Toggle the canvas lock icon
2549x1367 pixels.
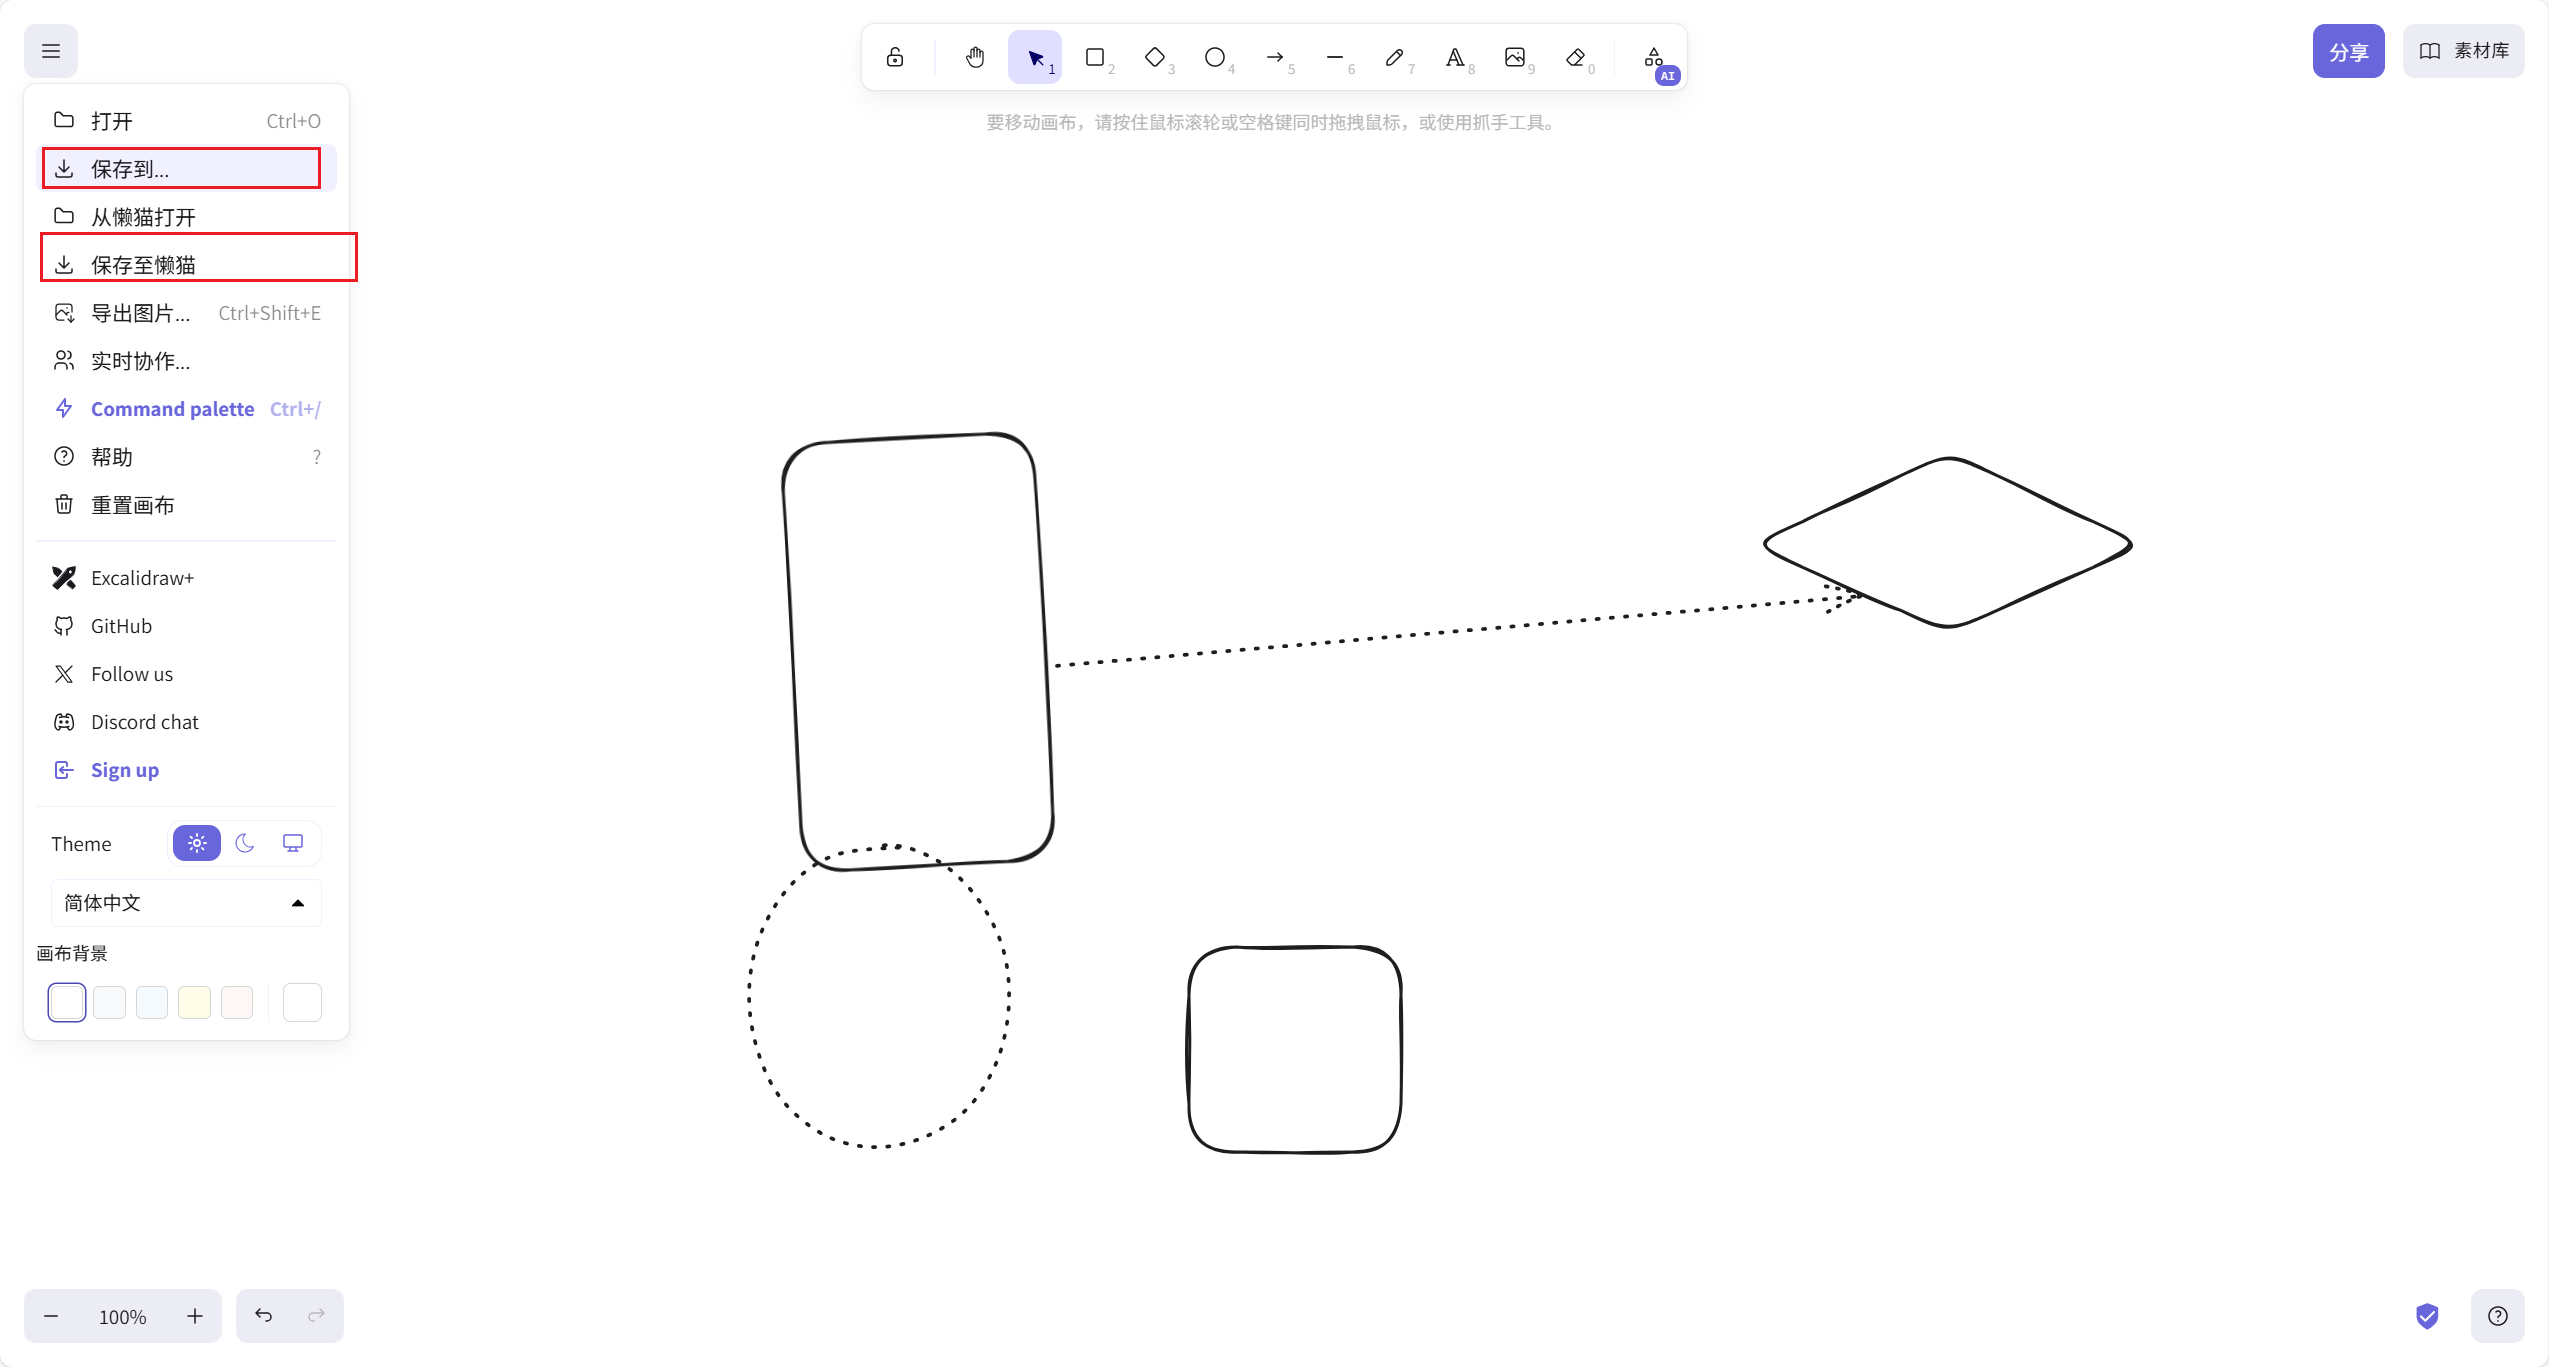point(895,57)
